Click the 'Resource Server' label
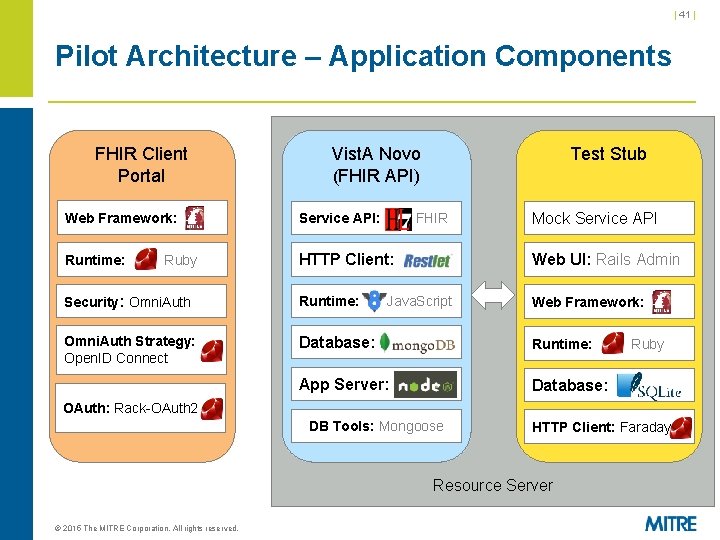This screenshot has height=540, width=720. tap(493, 485)
